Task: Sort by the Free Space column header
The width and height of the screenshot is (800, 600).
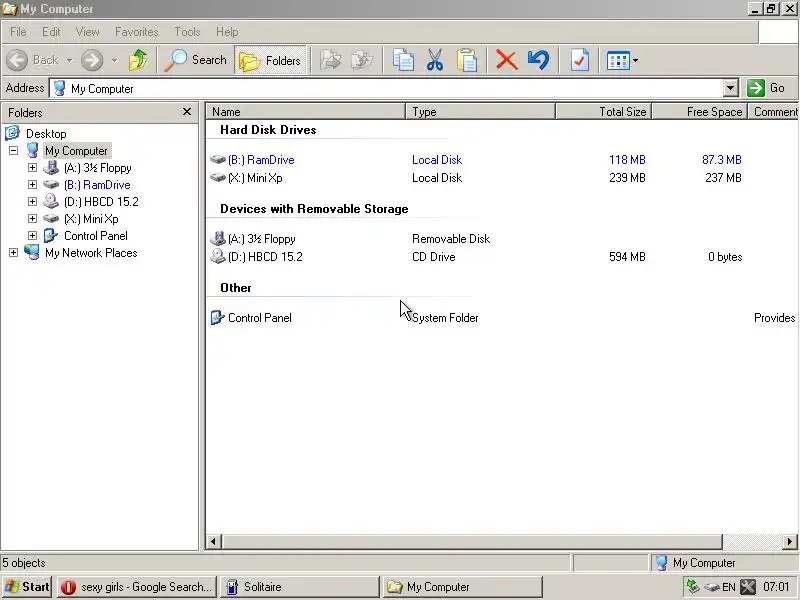Action: click(x=700, y=112)
